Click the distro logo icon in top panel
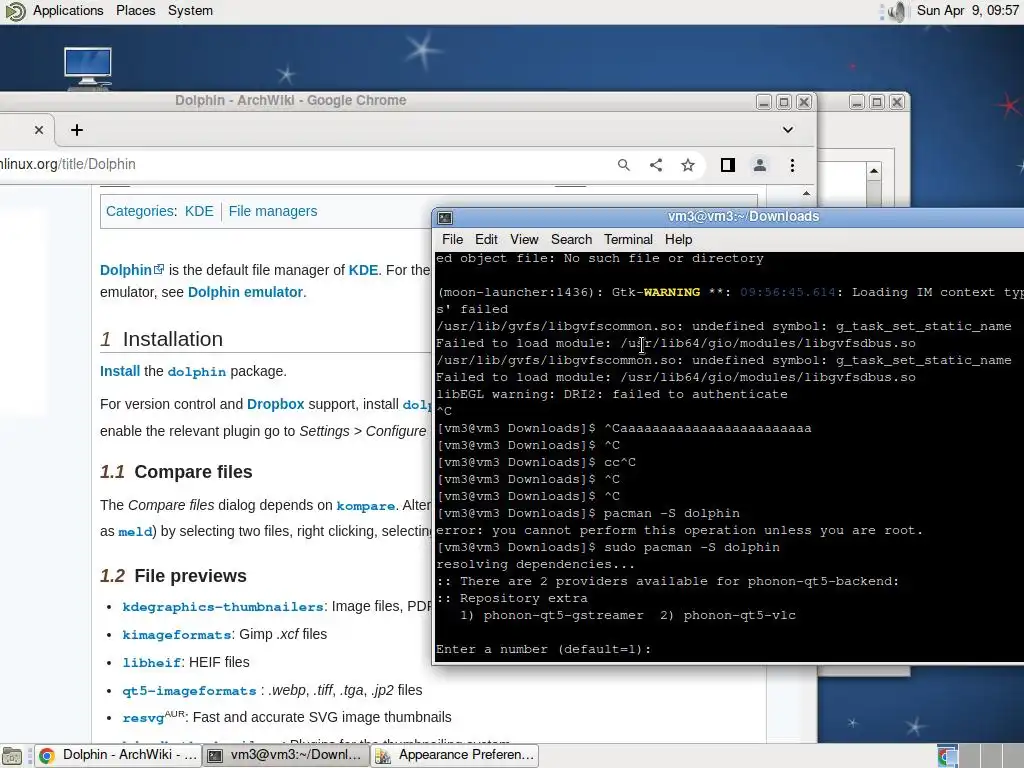The height and width of the screenshot is (768, 1024). [15, 11]
